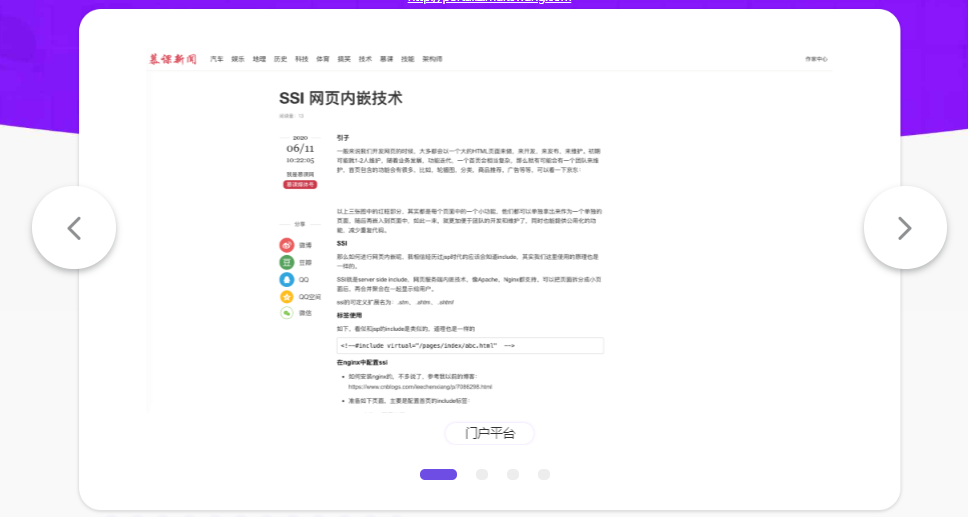Share via the yellow QQ空间 star icon
Screen dimensions: 968x517
(286, 297)
